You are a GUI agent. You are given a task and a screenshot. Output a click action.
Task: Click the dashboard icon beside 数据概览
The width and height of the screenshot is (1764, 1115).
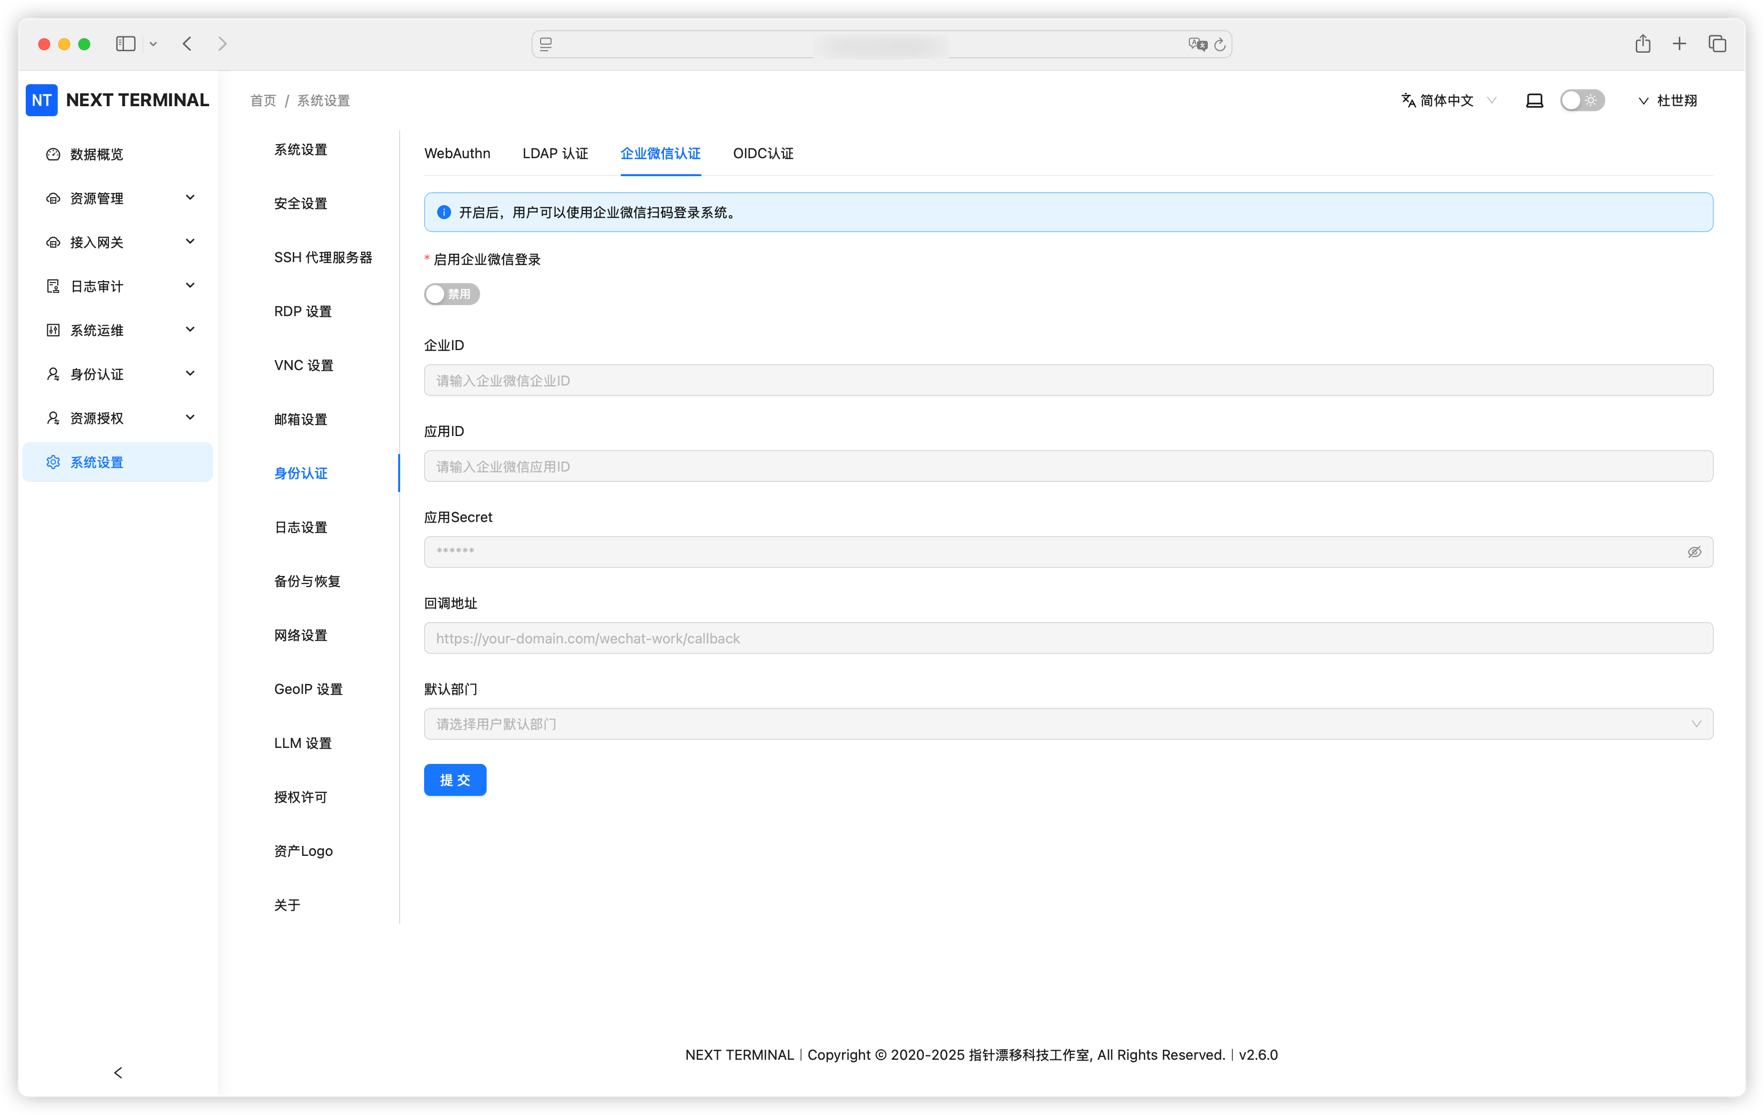point(53,154)
